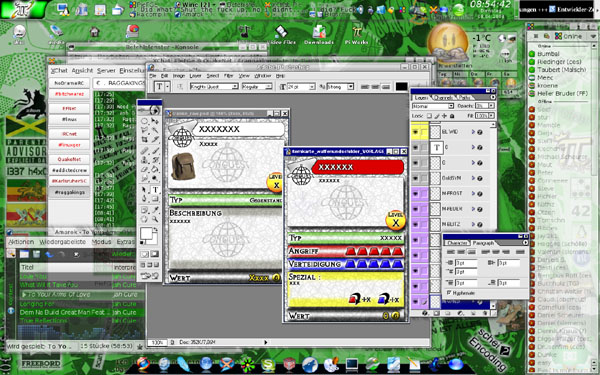Select the Zoom magnifier tool in the toolbox
The image size is (600, 375).
tap(155, 219)
